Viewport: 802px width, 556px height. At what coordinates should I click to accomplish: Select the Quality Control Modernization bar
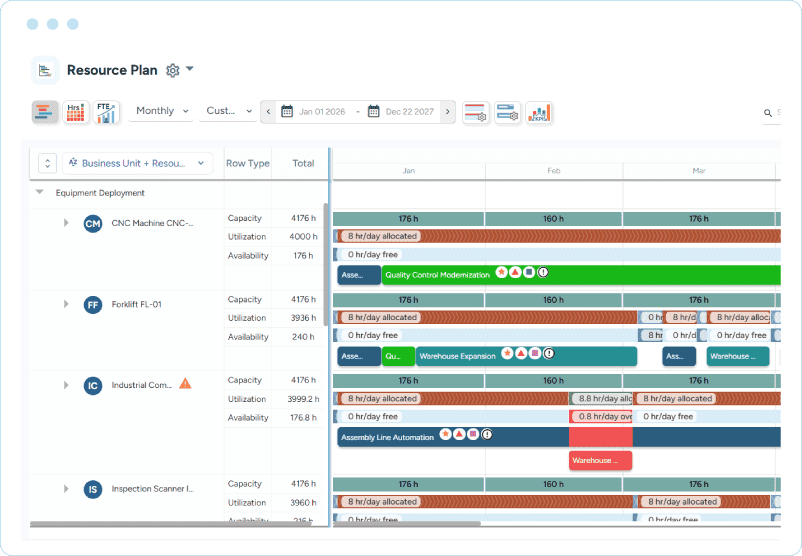point(581,275)
